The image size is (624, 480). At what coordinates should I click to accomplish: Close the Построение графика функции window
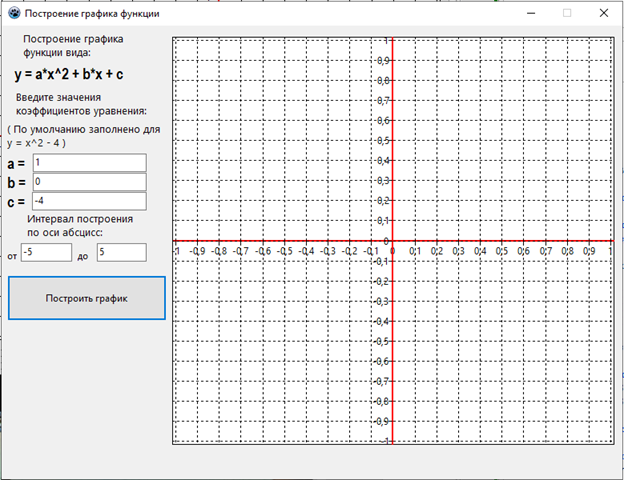[x=604, y=14]
